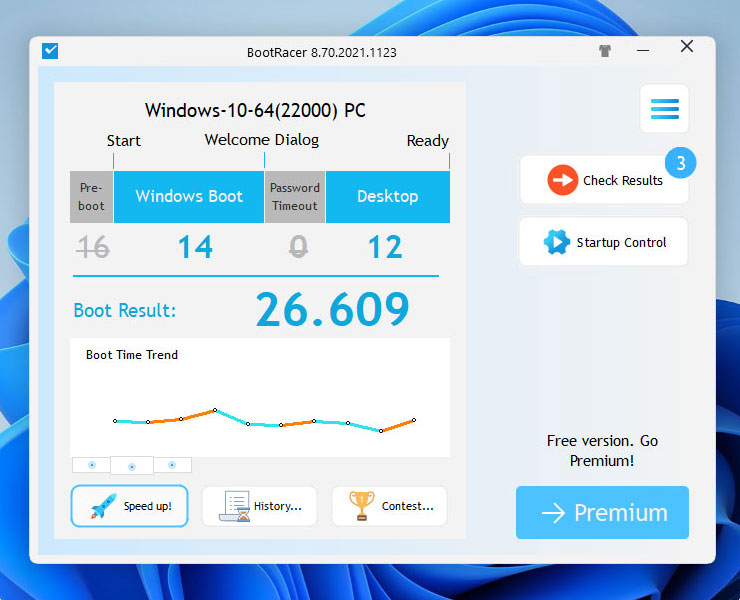Close the BootRacer window

(x=687, y=46)
